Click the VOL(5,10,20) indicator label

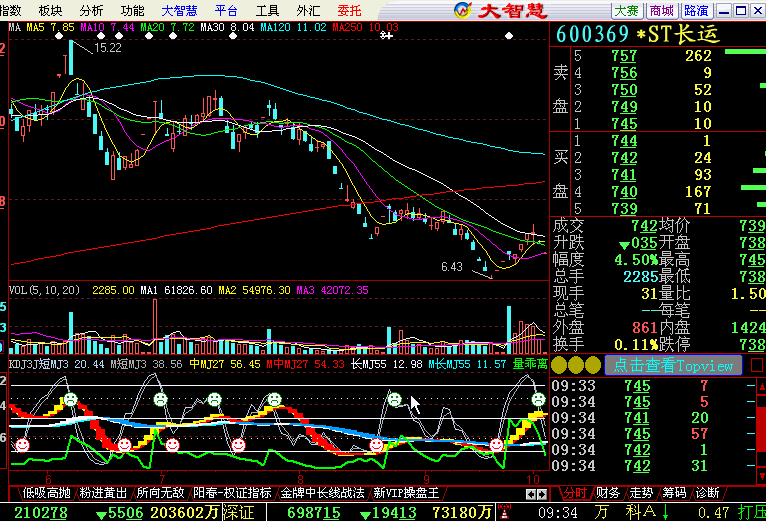(44, 290)
